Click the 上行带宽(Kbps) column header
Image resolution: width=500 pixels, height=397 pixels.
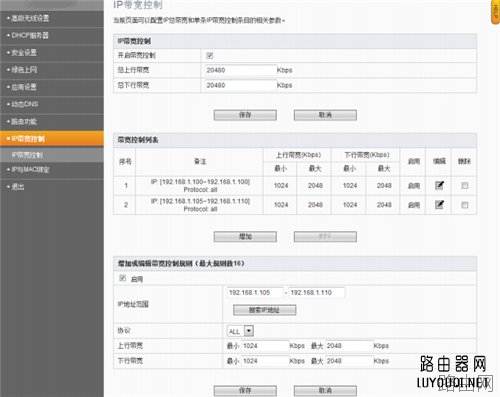click(x=298, y=155)
